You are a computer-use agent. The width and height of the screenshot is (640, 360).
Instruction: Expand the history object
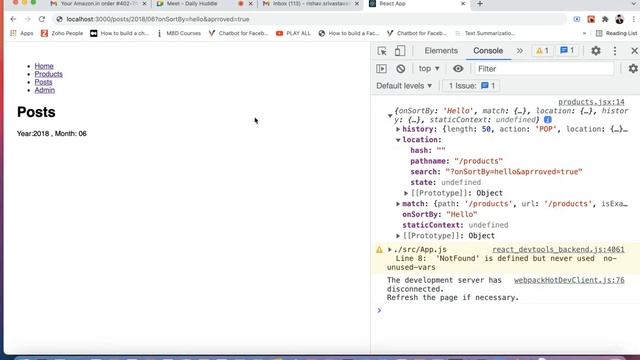click(x=398, y=129)
